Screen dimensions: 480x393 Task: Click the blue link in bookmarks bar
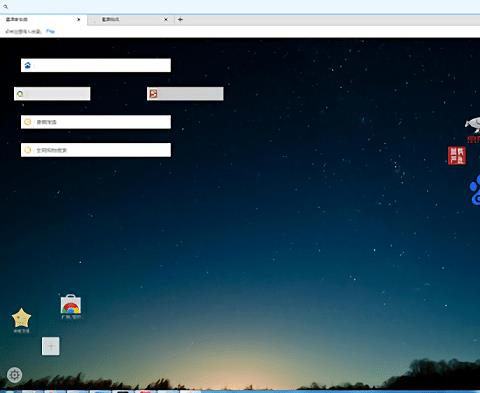click(50, 31)
